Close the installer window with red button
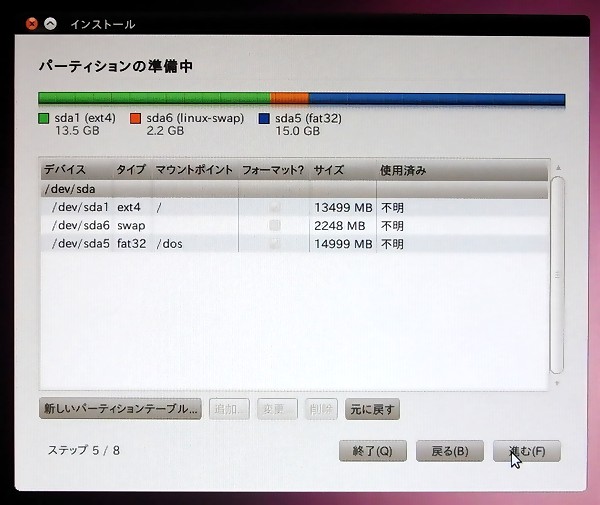 (x=32, y=24)
